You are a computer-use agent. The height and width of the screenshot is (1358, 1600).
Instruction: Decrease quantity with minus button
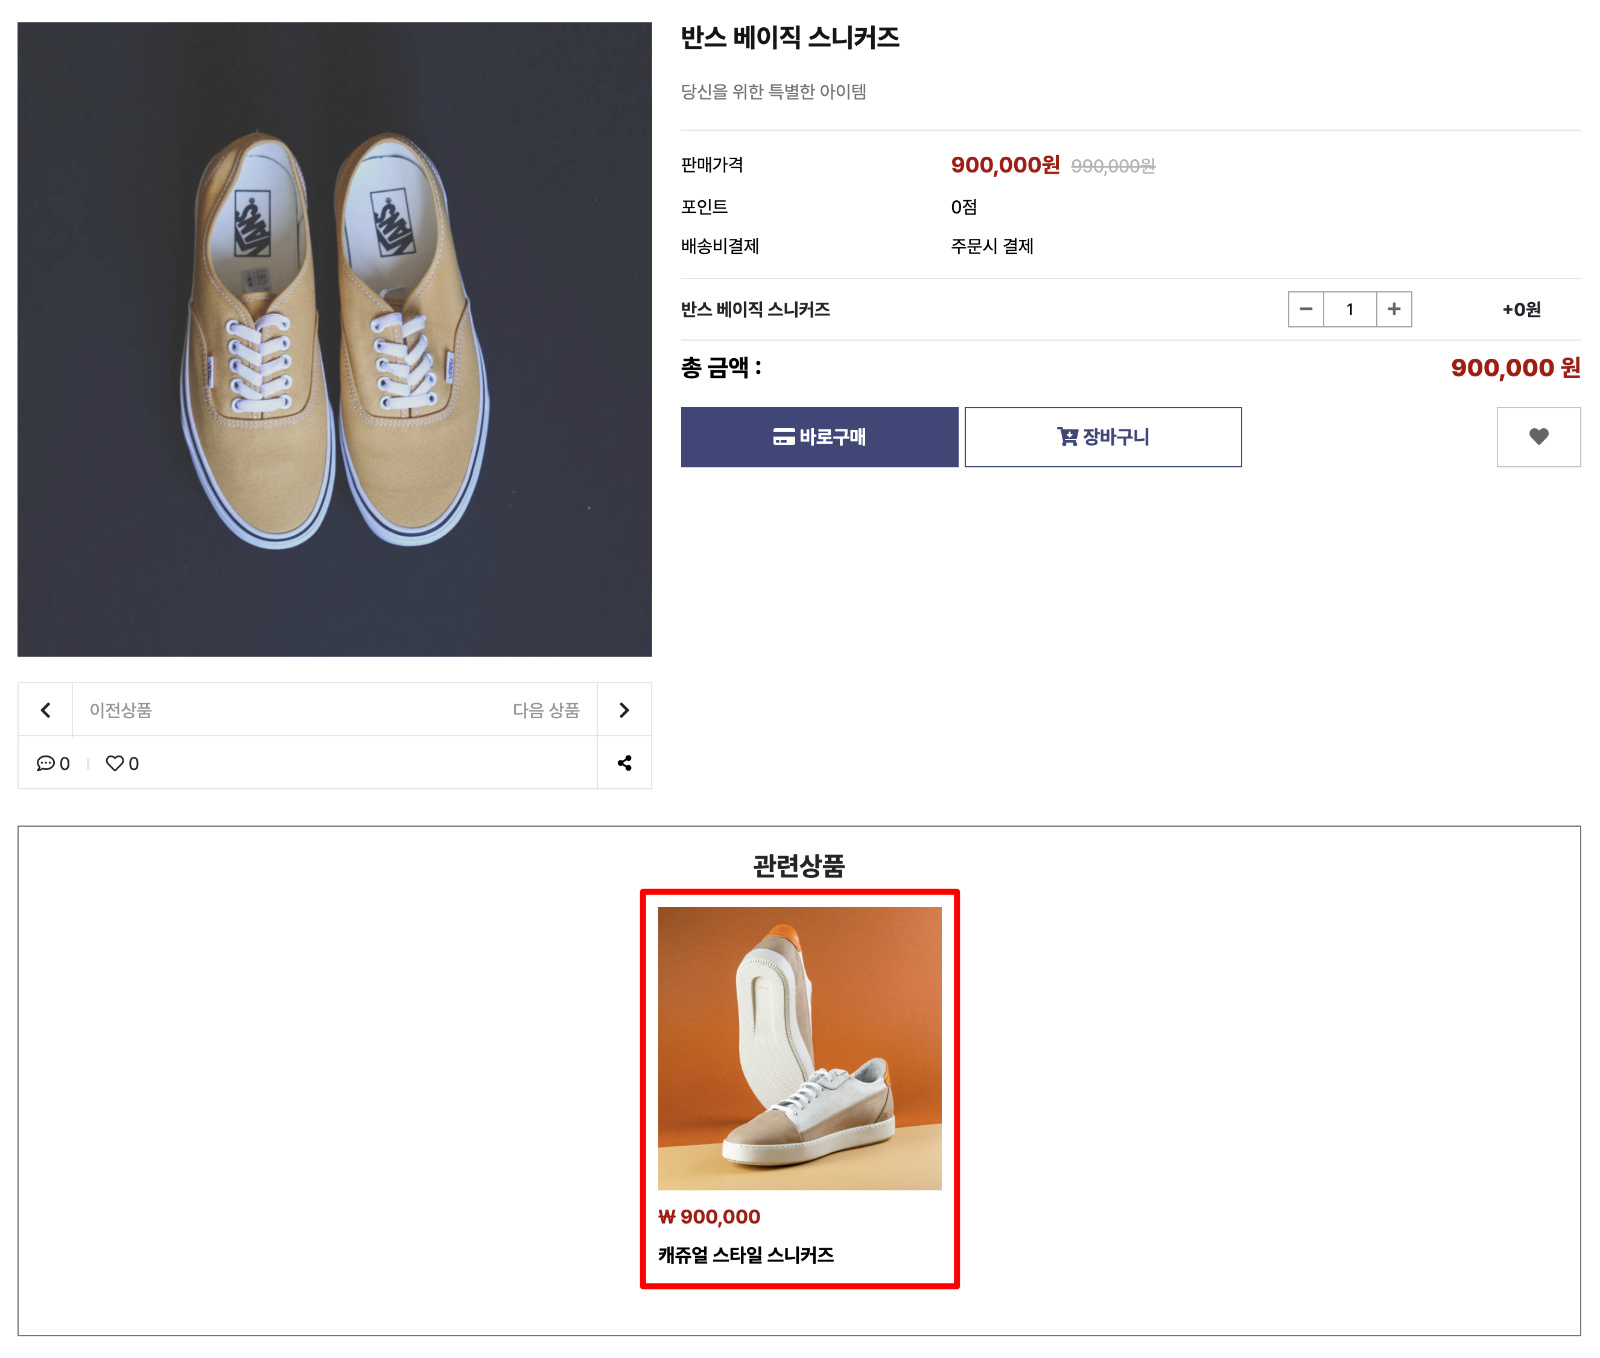coord(1306,309)
